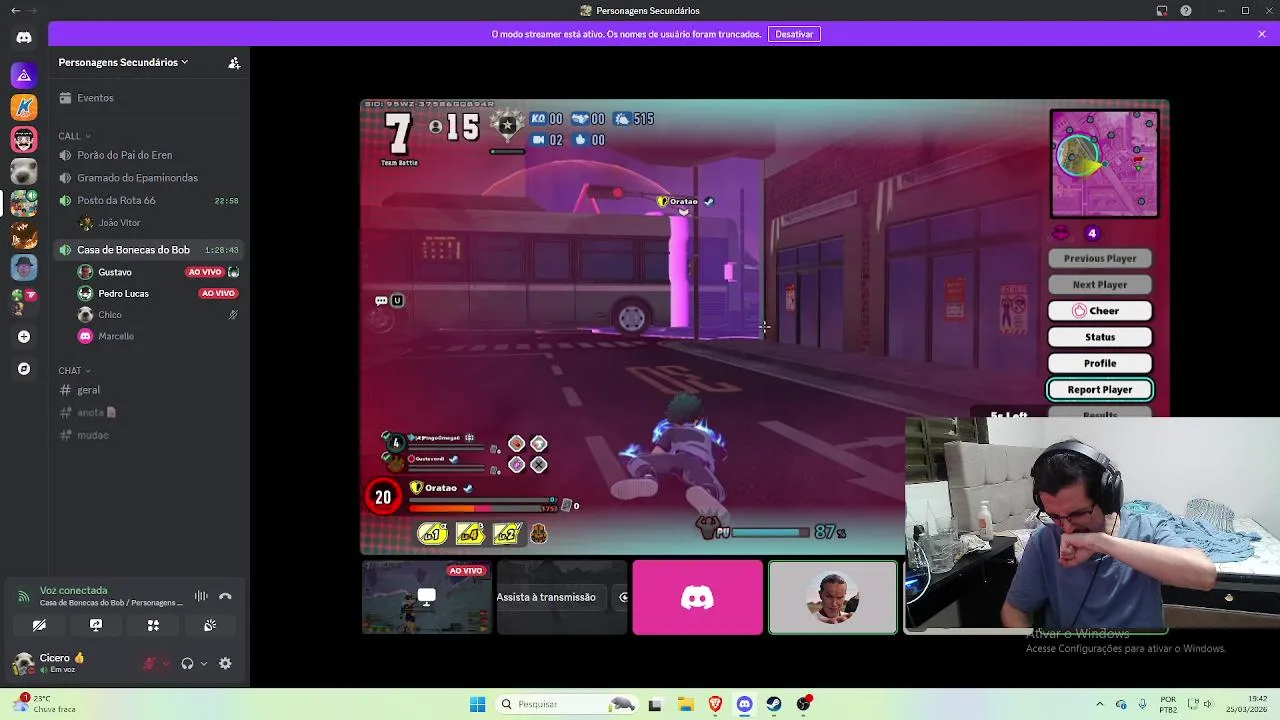Click Next Player in game stream

click(x=1100, y=285)
